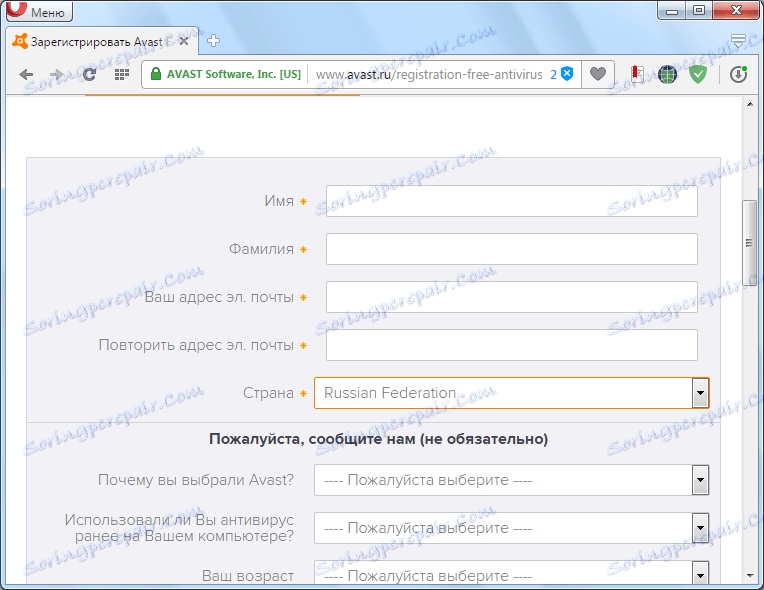Maximize the Opera window
Screen dimensions: 764x590
(x=699, y=10)
